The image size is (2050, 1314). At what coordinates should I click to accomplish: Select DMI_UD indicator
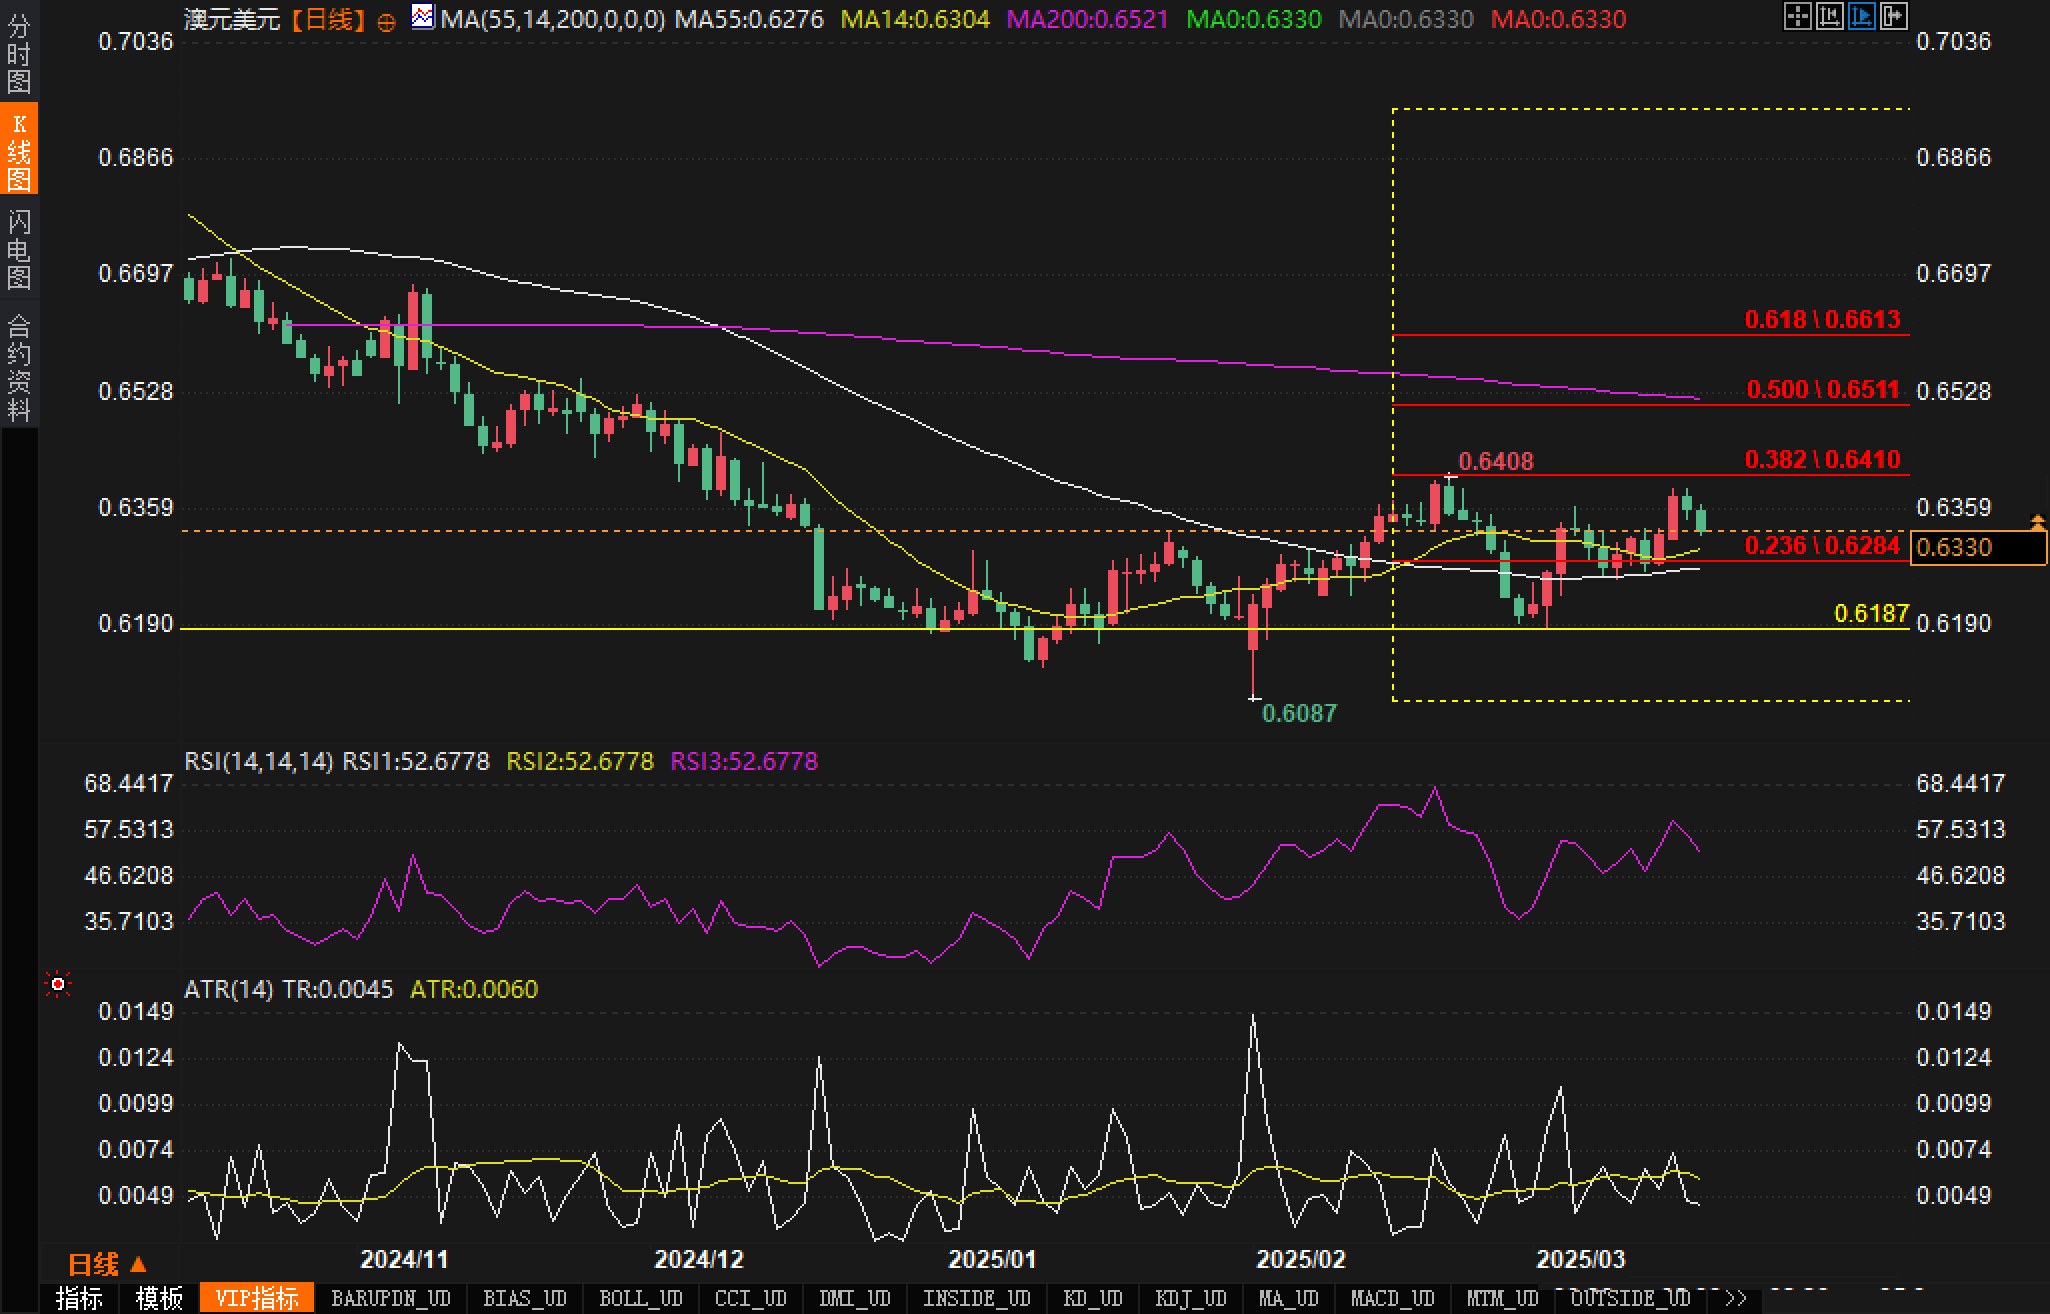tap(854, 1298)
